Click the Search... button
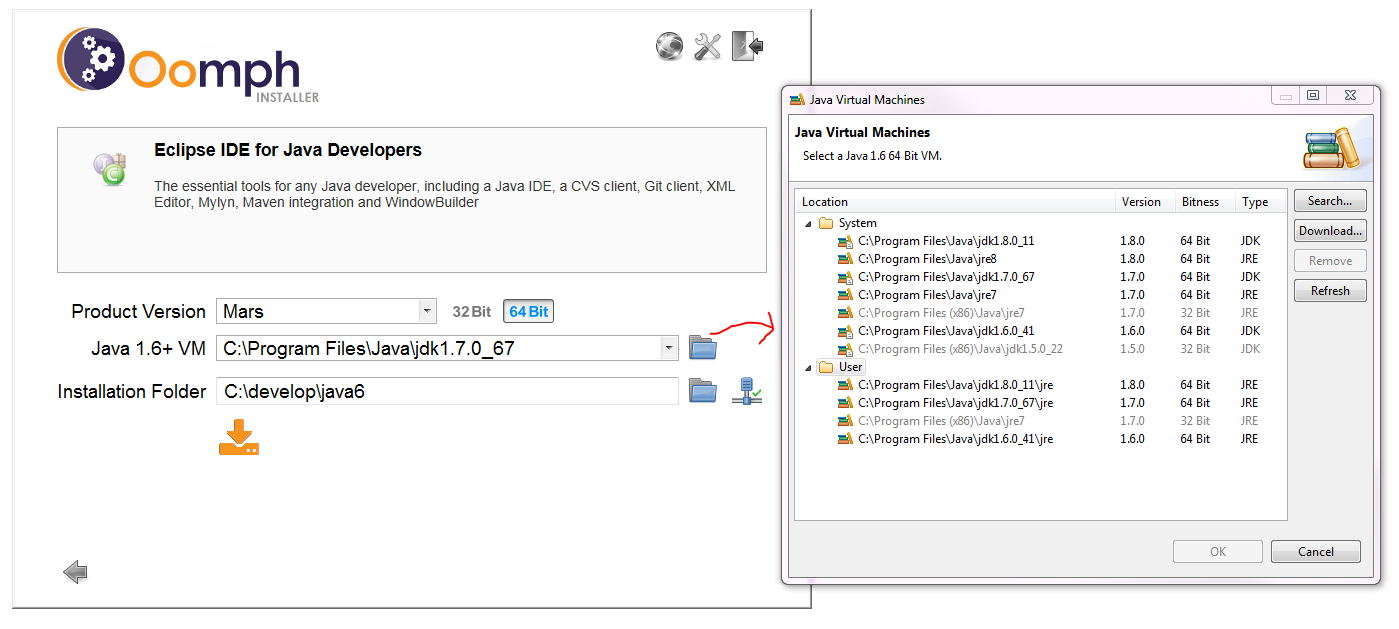Viewport: 1399px width, 629px height. pos(1330,201)
